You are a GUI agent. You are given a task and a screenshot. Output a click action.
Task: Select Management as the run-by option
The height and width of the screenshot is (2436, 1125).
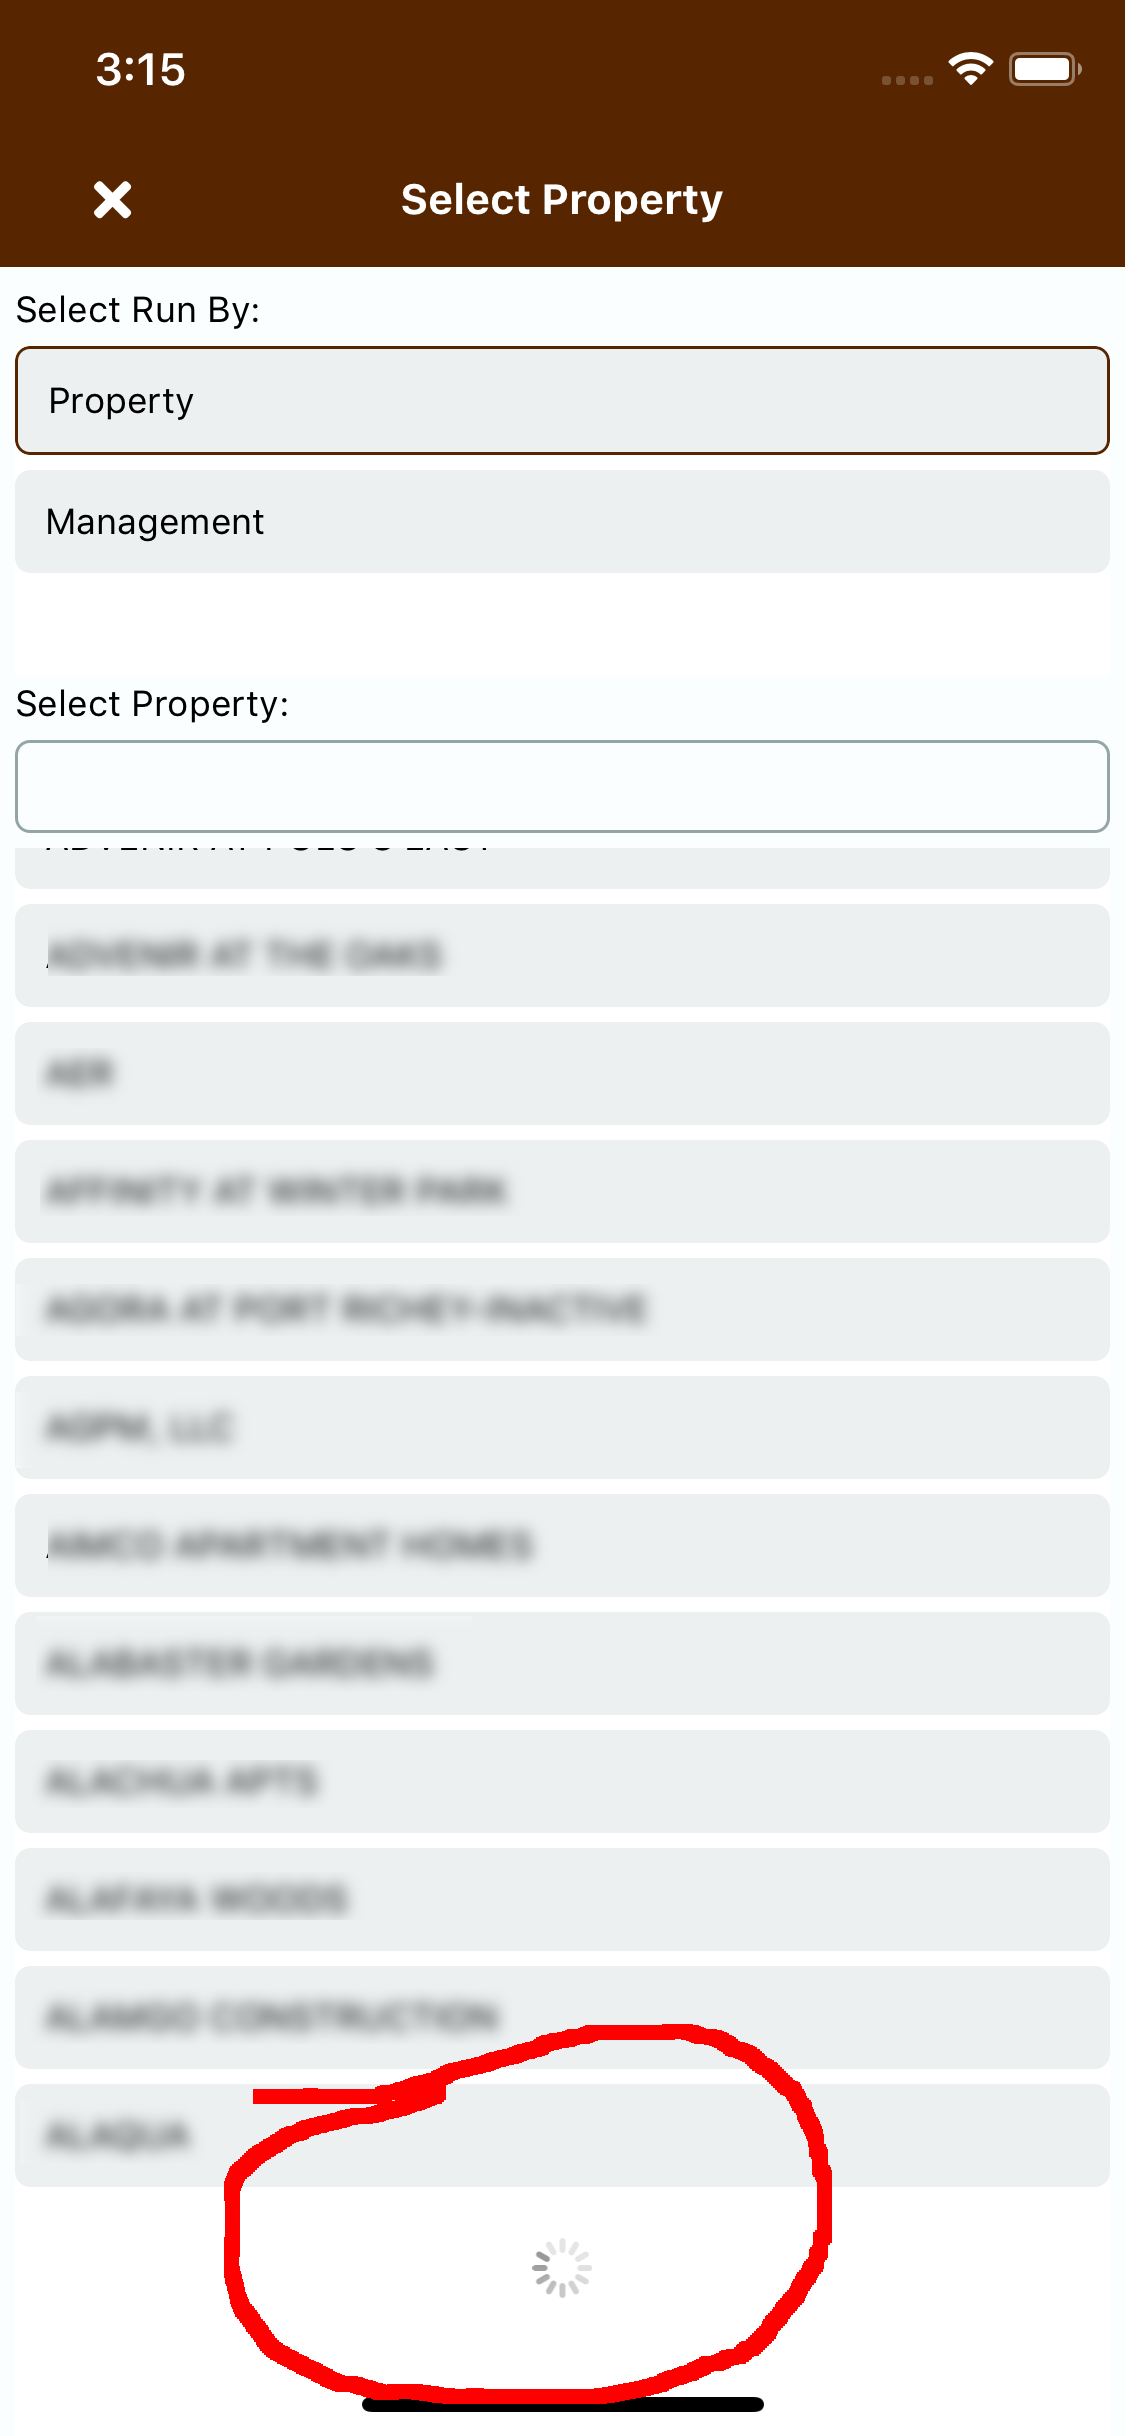562,521
